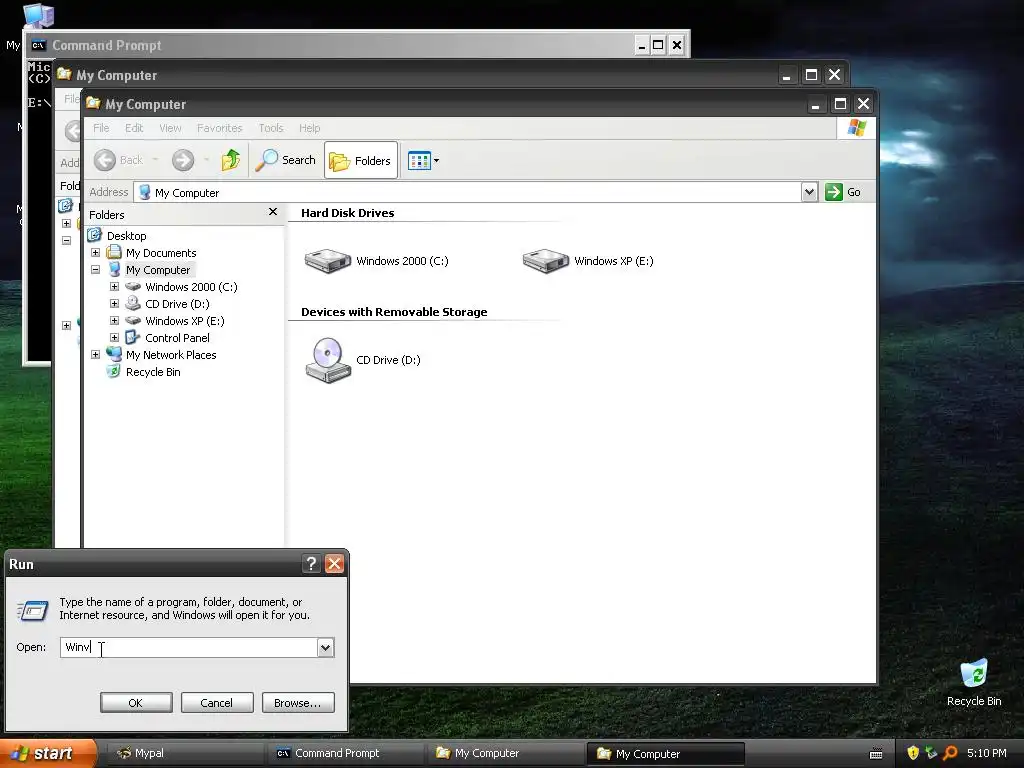Open the View menu

170,128
